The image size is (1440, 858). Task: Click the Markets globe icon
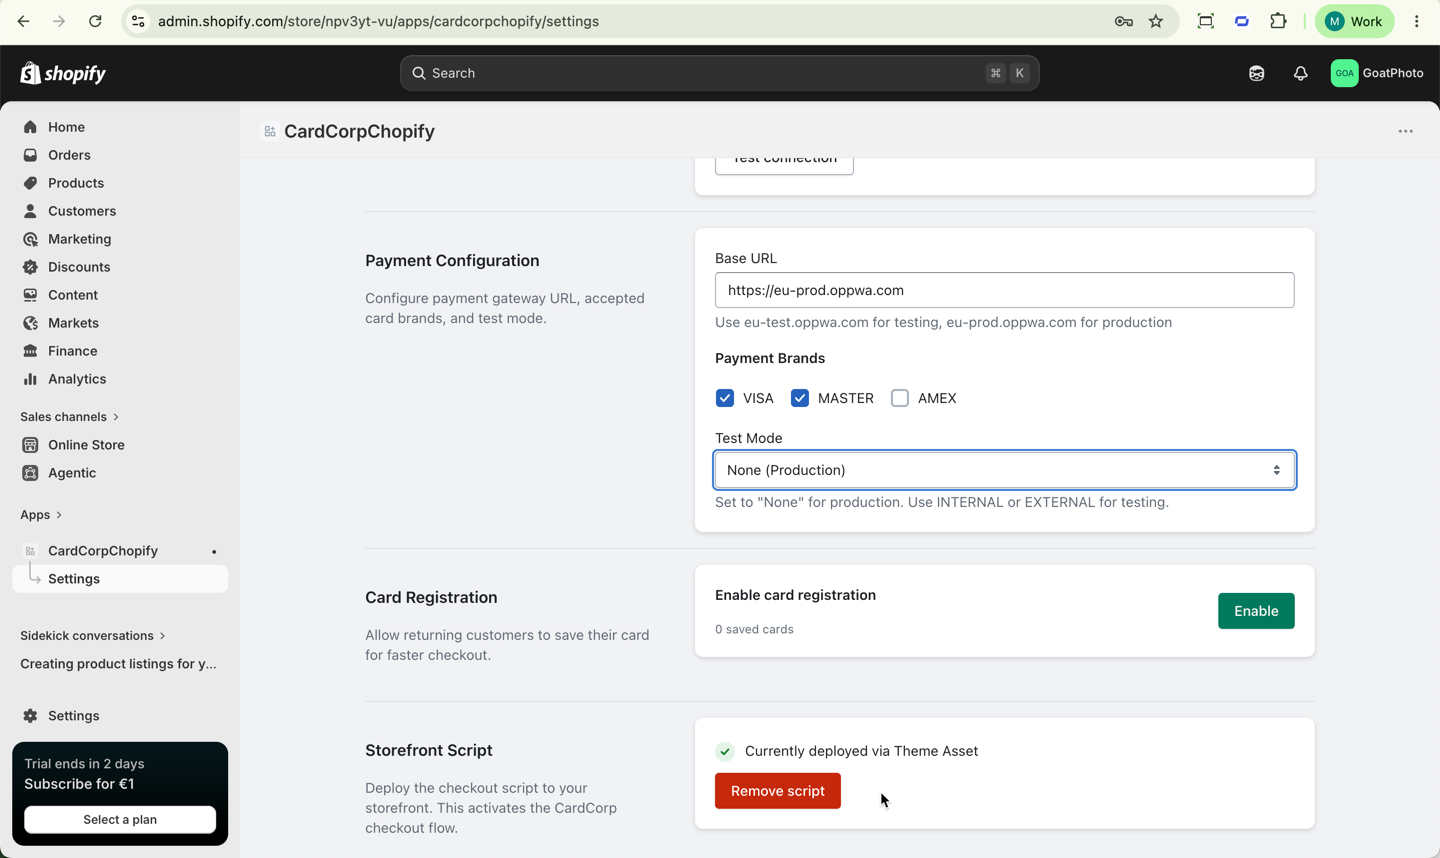point(30,323)
